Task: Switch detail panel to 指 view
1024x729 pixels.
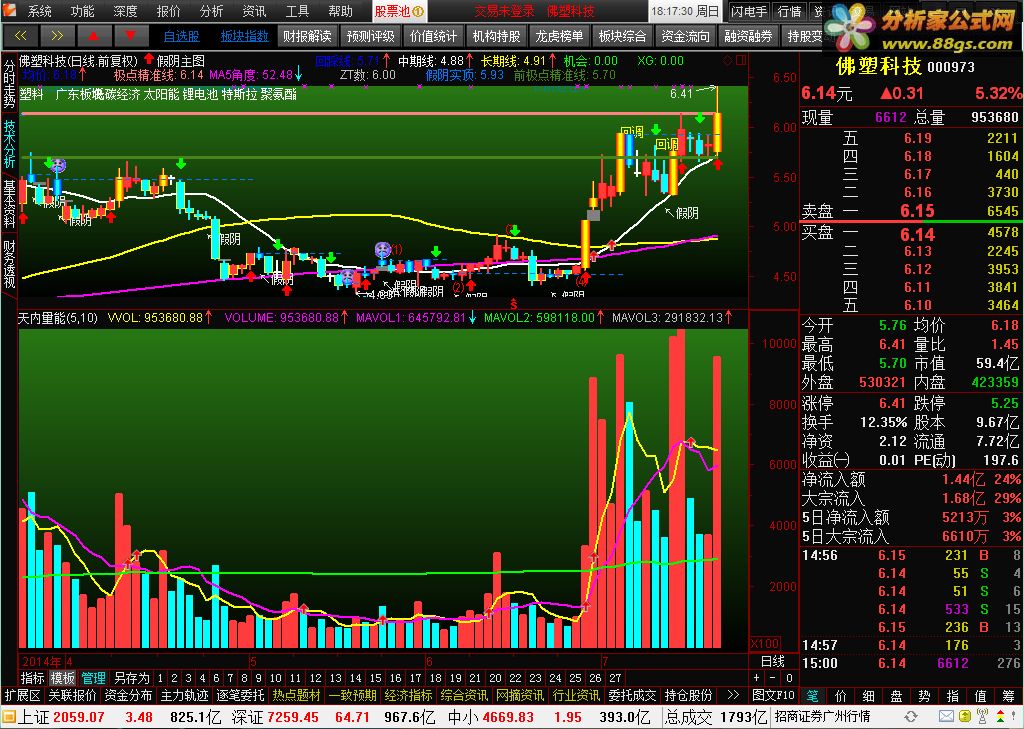Action: tap(953, 695)
